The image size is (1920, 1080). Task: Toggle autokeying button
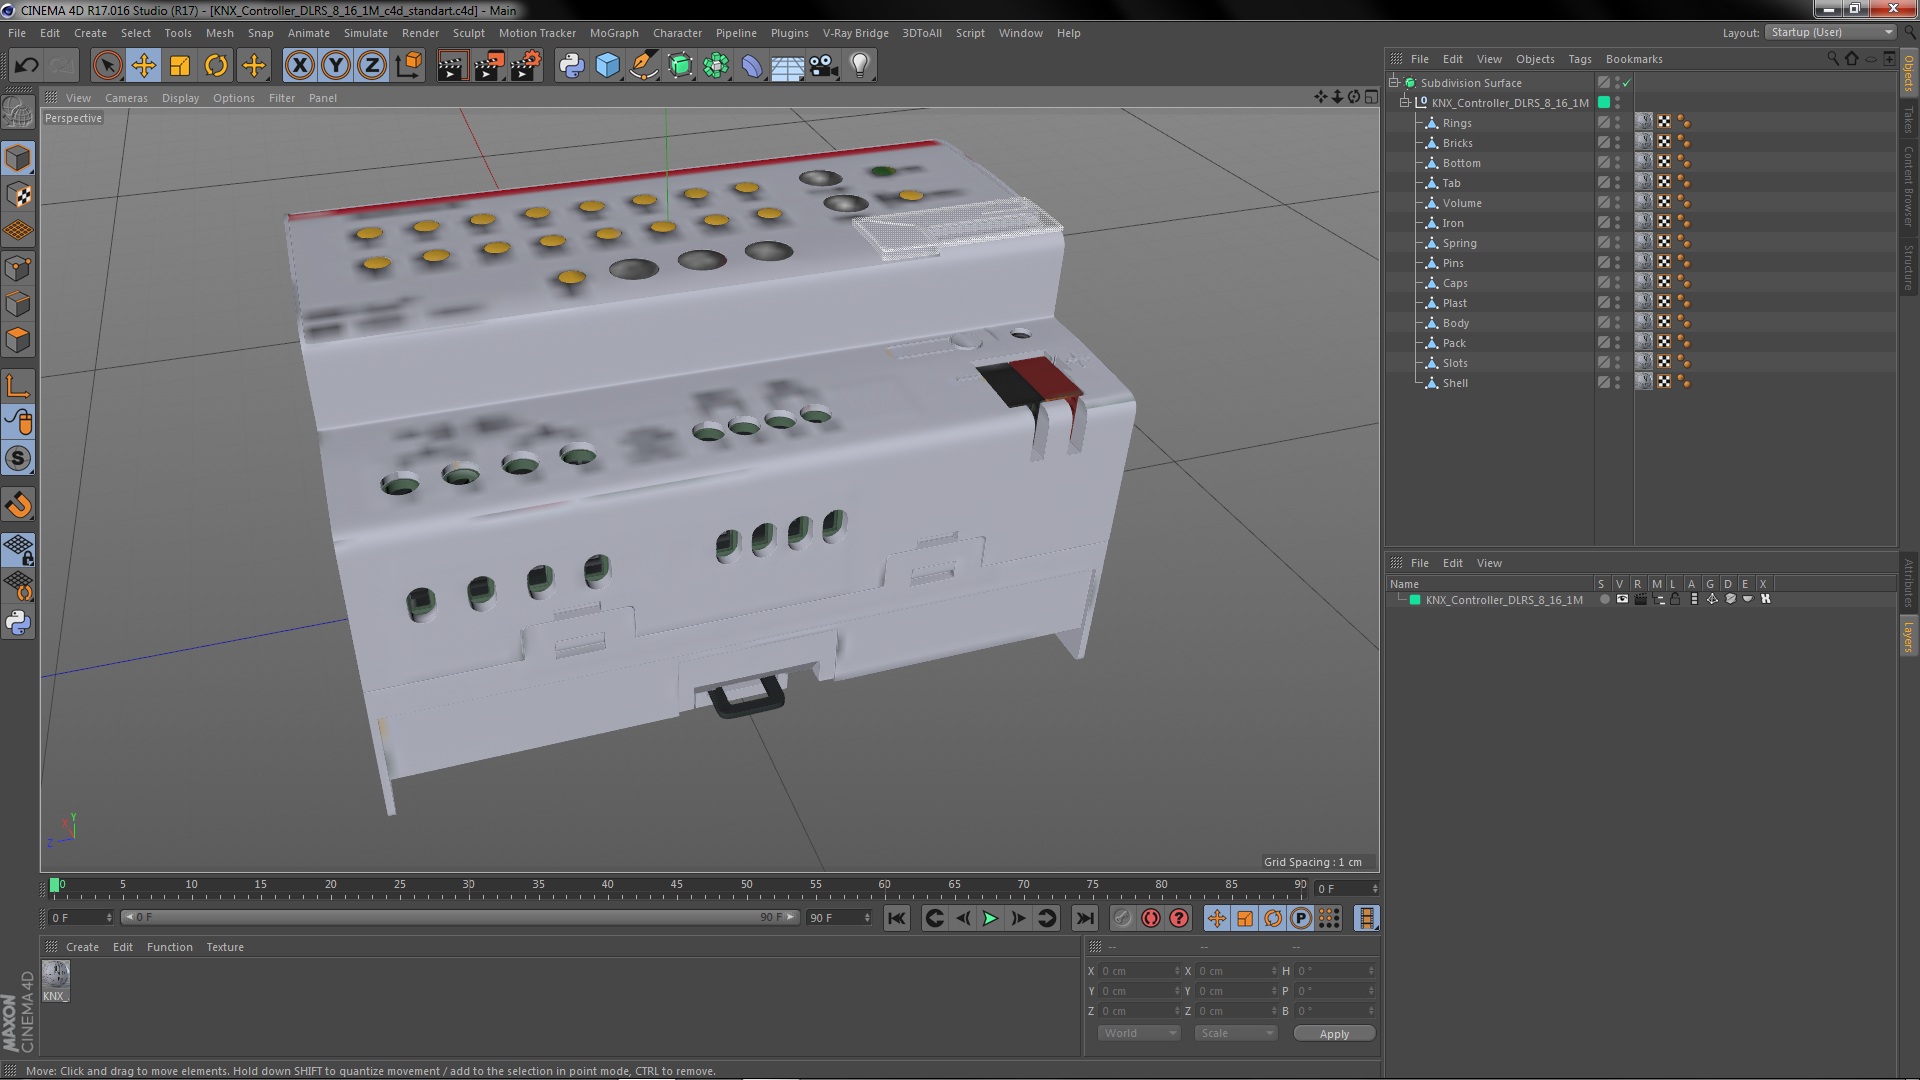click(x=1151, y=918)
